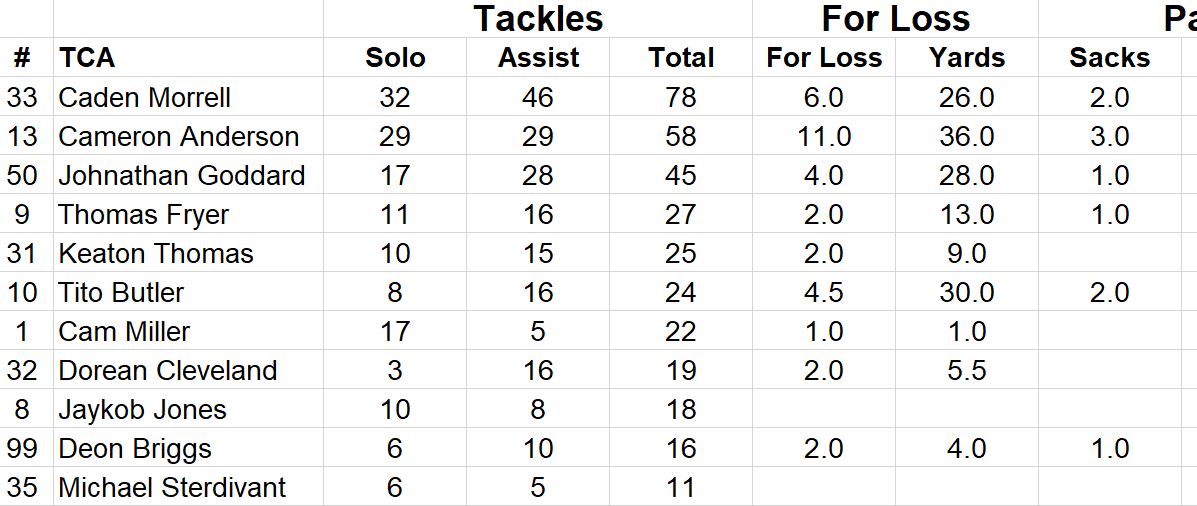This screenshot has width=1197, height=506.
Task: Click the large Tackles group heading
Action: click(x=538, y=18)
